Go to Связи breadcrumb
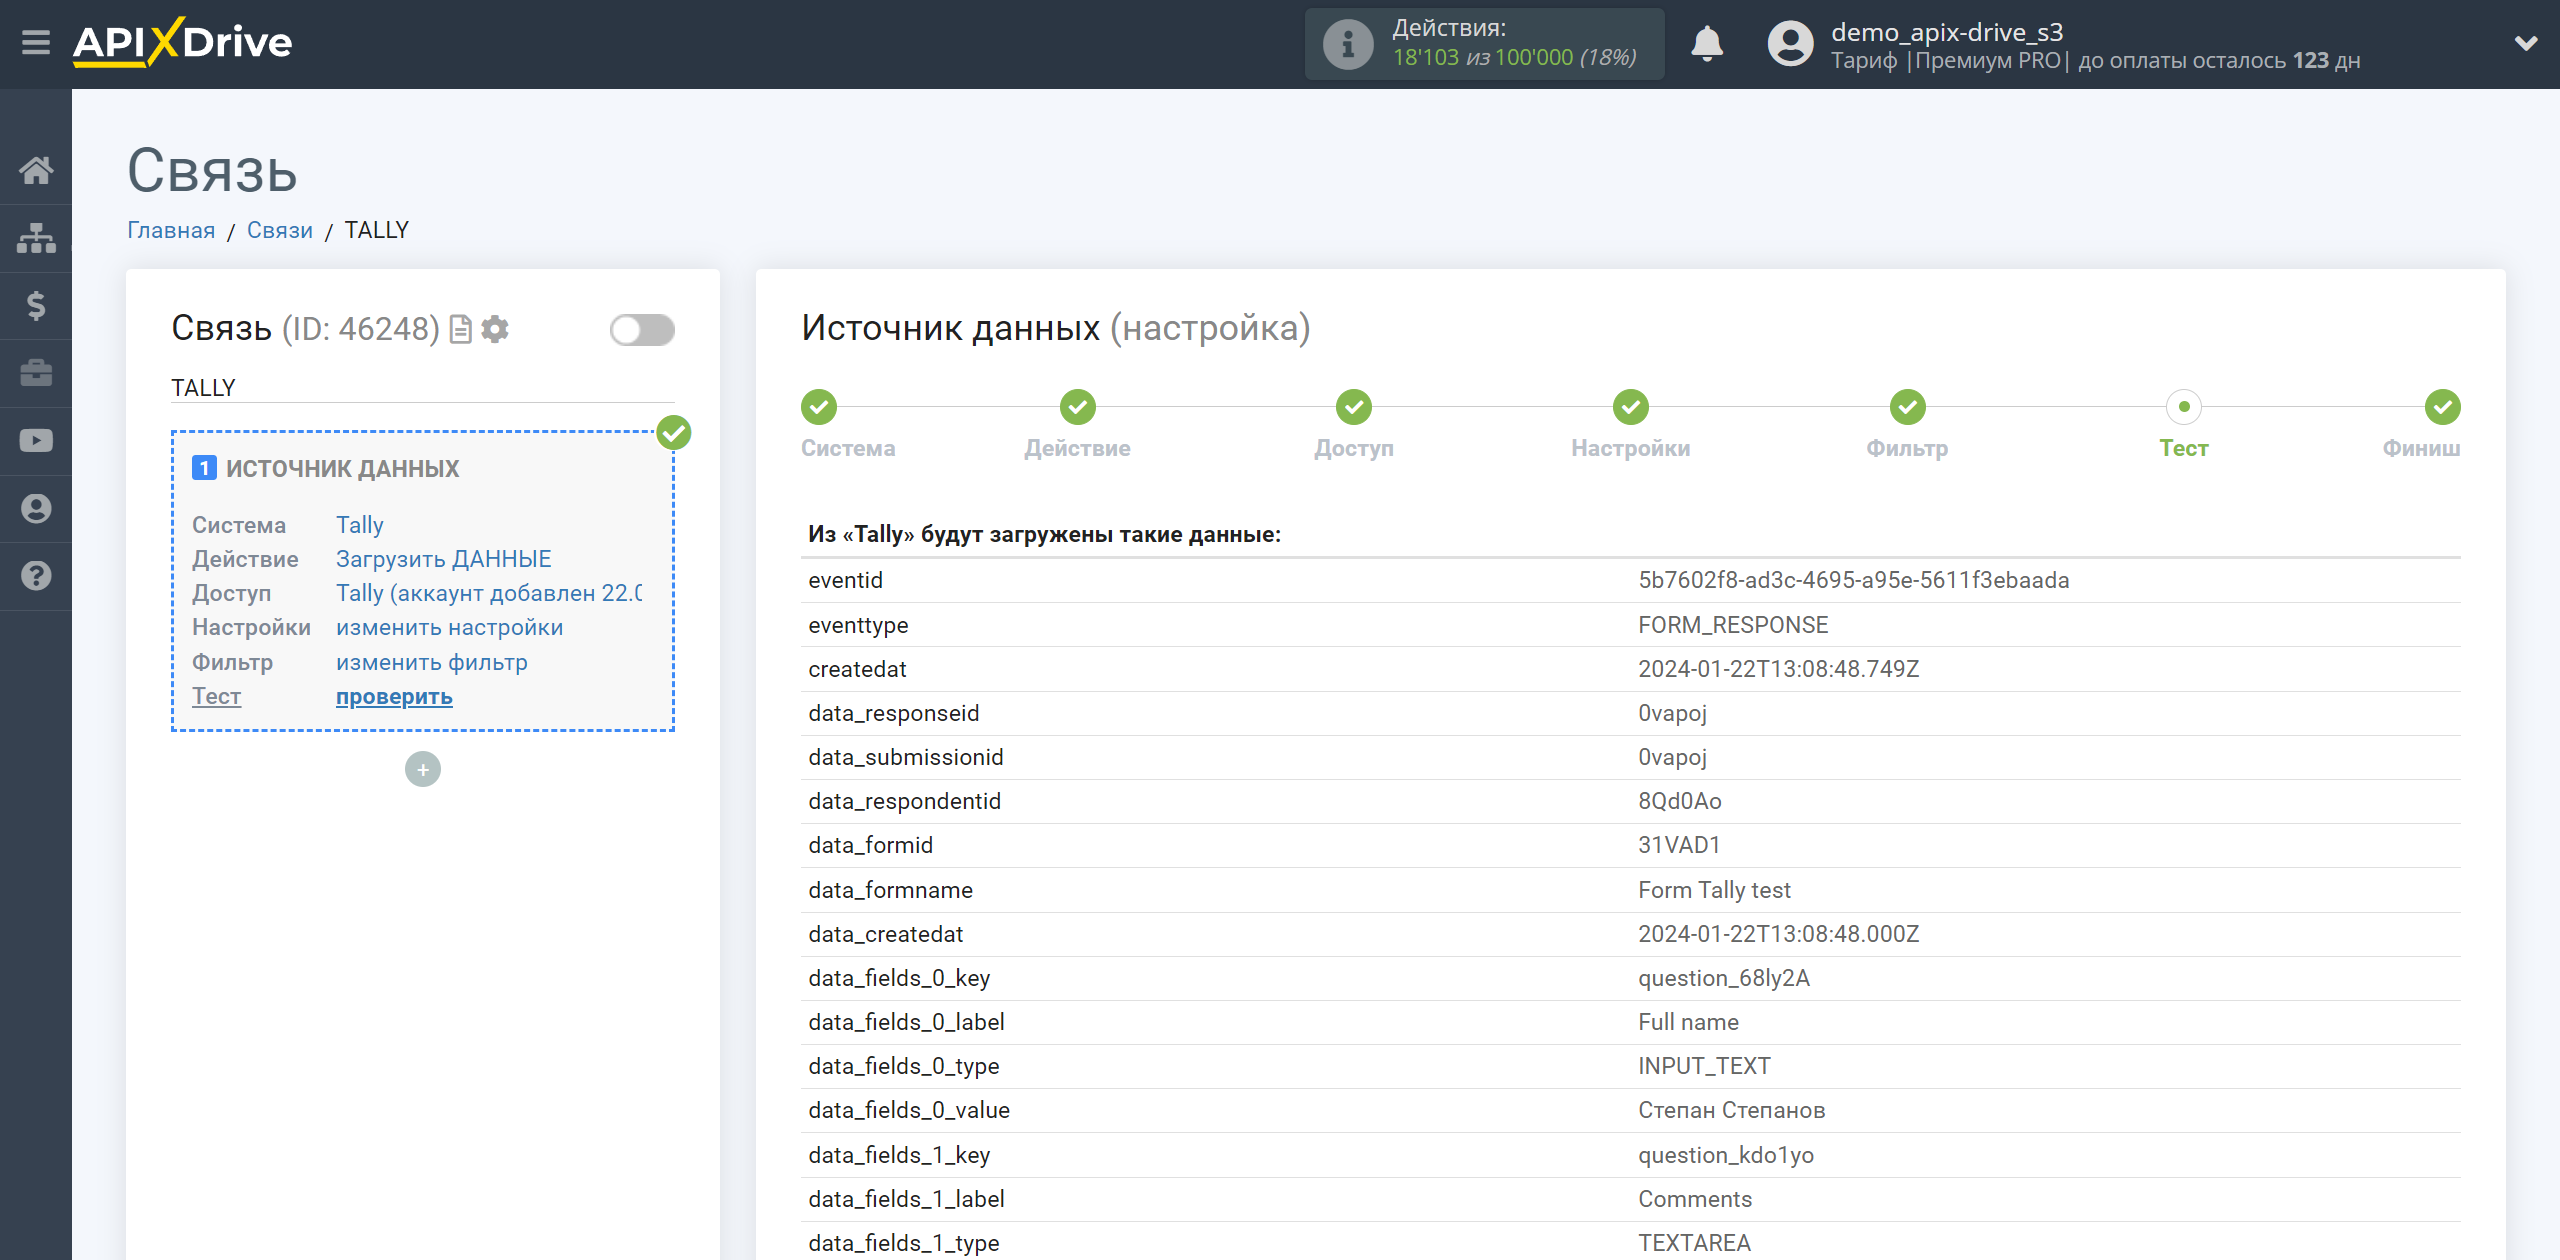The image size is (2560, 1260). (280, 230)
